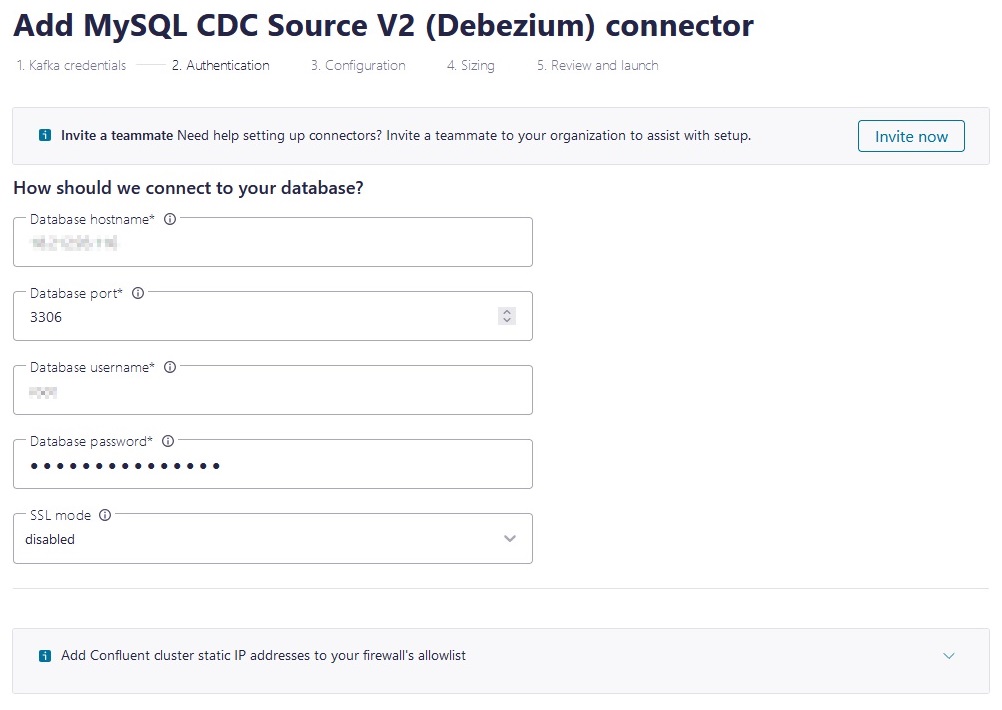Image resolution: width=1002 pixels, height=710 pixels.
Task: Click the Invite now button
Action: [x=910, y=136]
